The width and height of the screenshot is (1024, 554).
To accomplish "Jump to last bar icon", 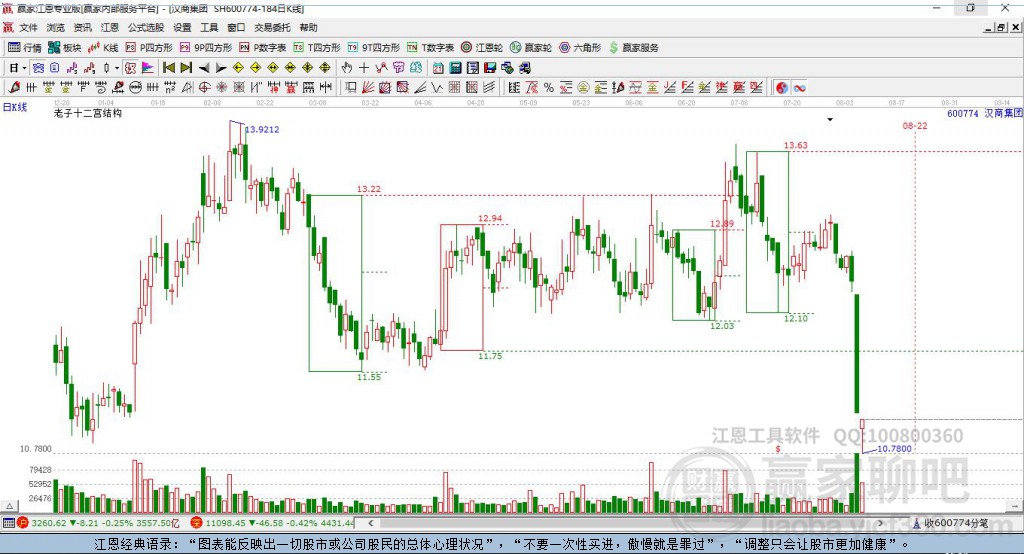I will (x=186, y=68).
